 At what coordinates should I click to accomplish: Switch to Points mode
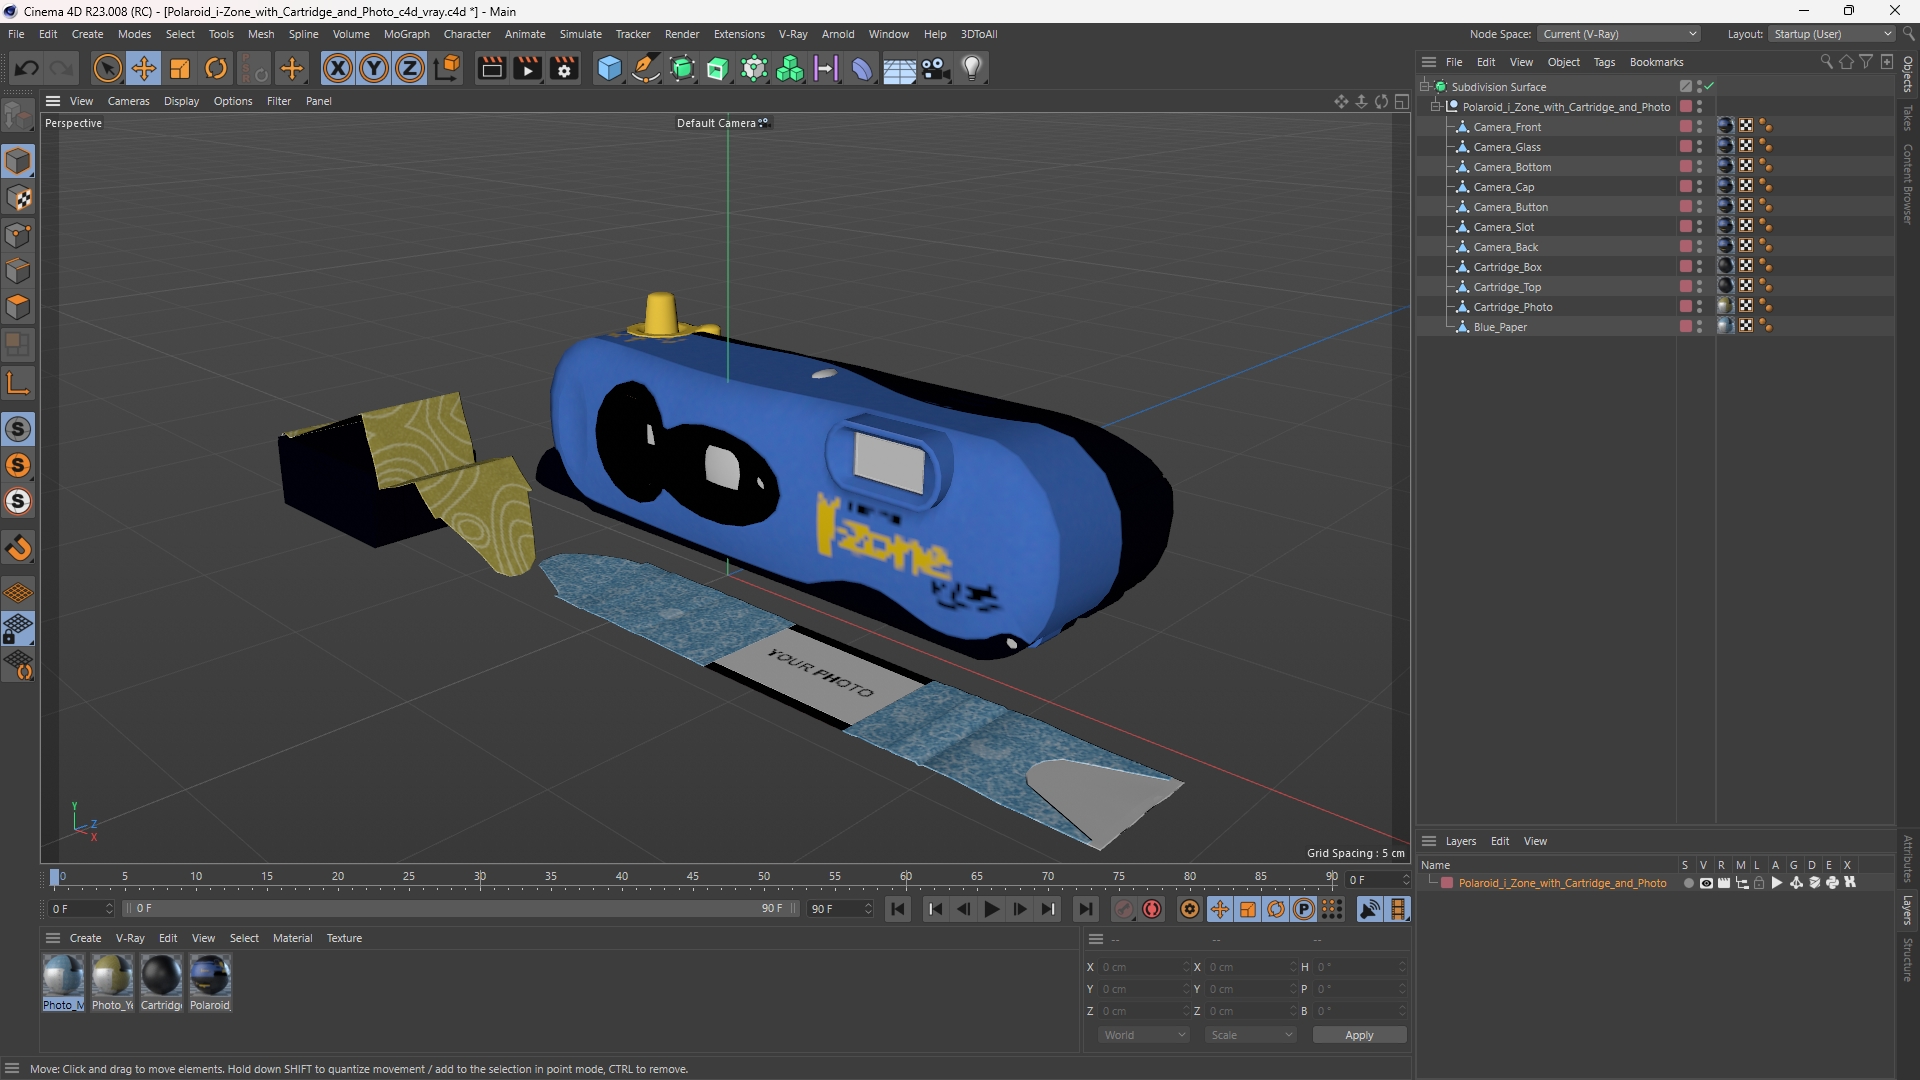coord(18,235)
